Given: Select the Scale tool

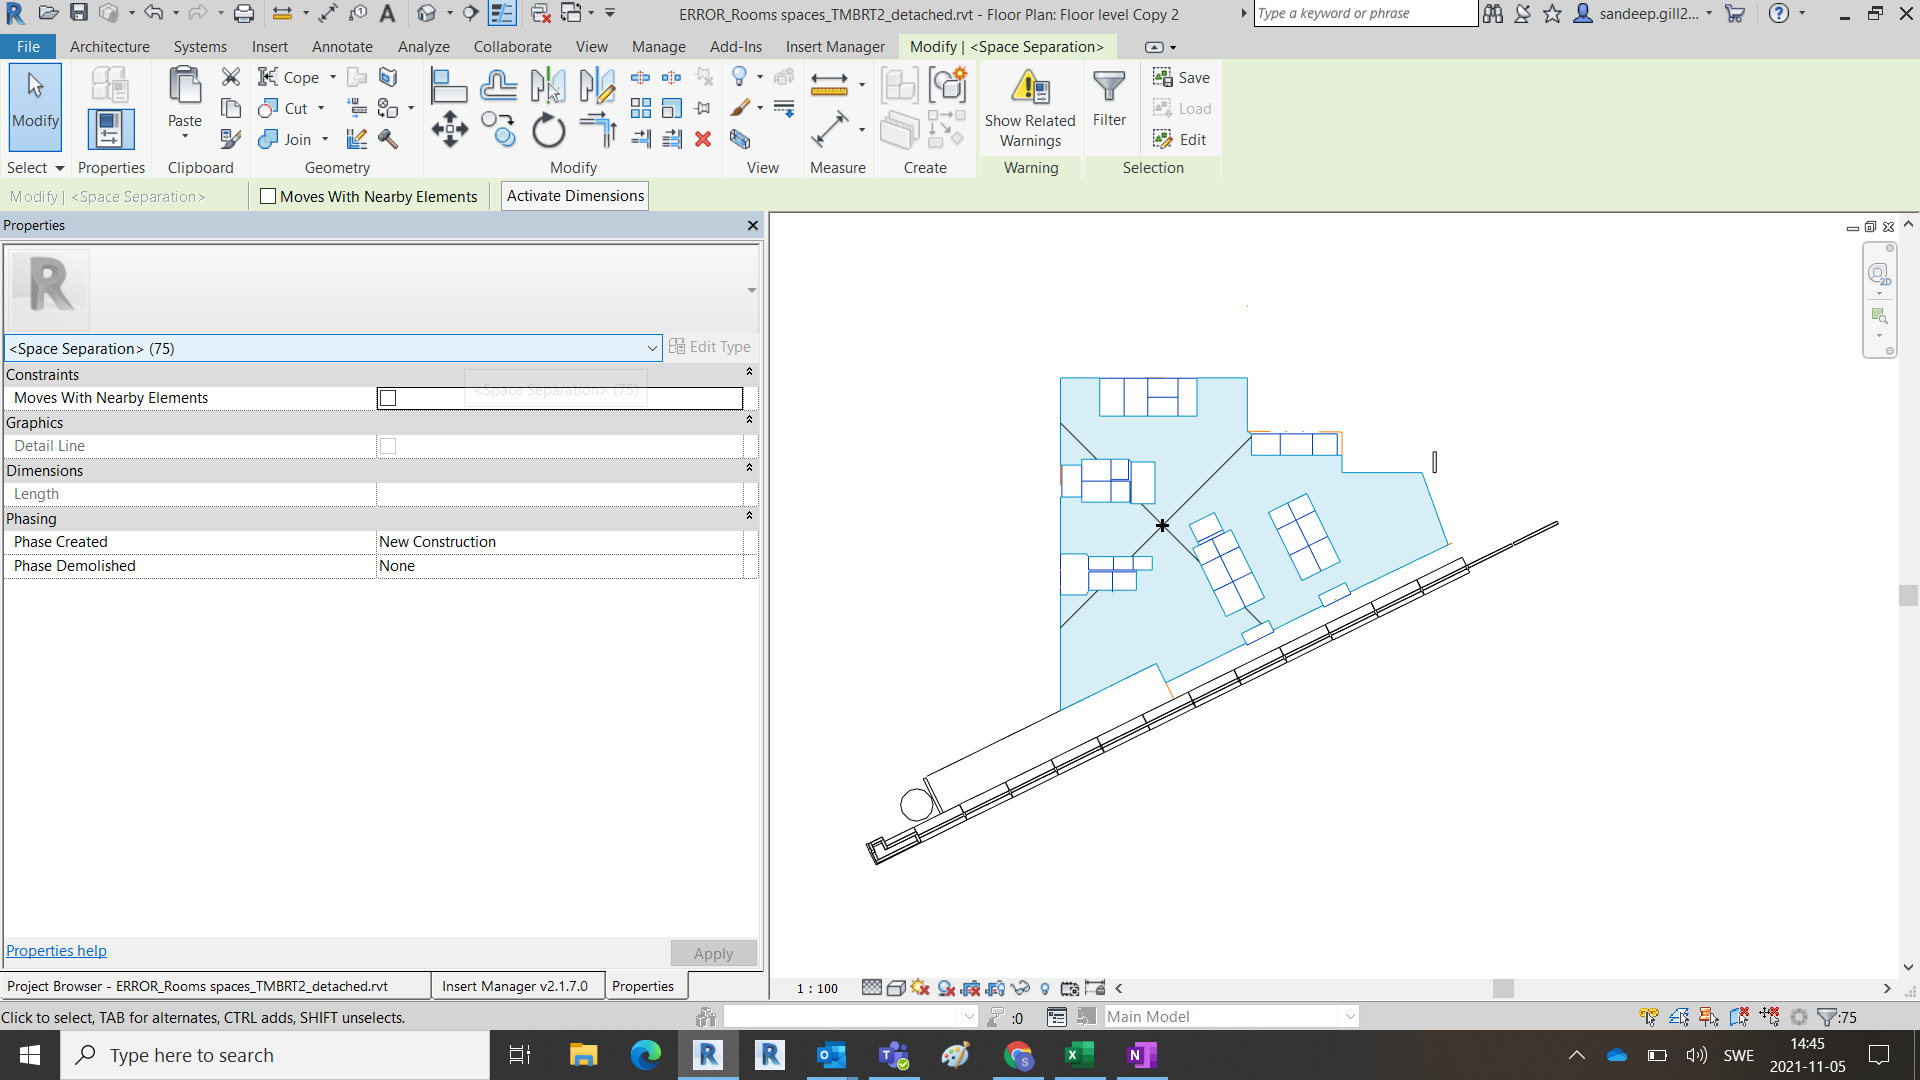Looking at the screenshot, I should 672,108.
